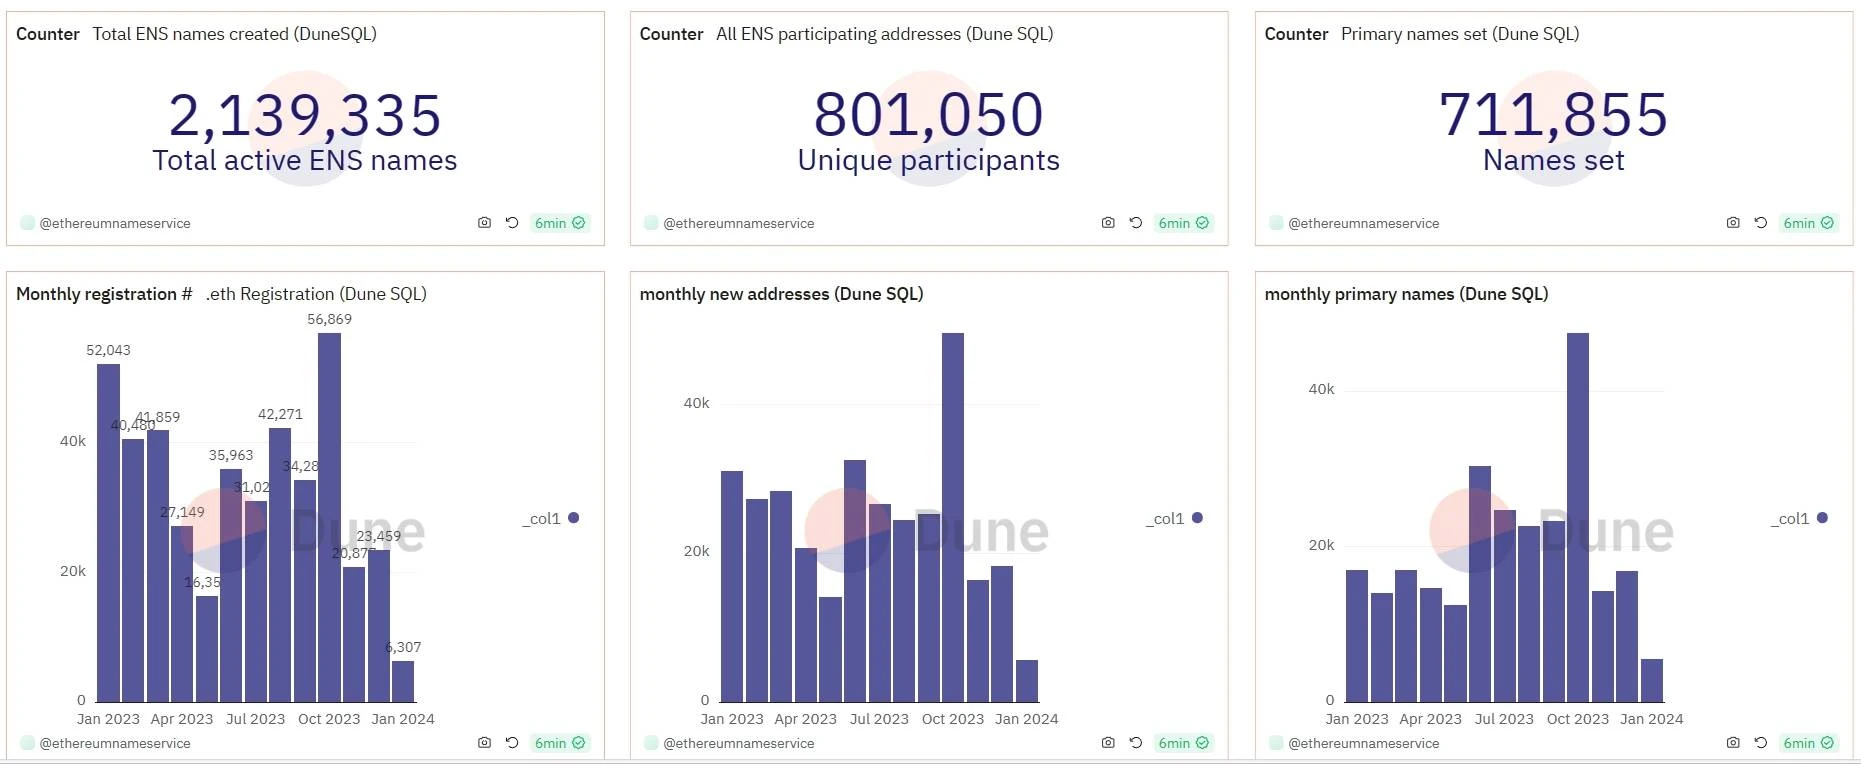Image resolution: width=1861 pixels, height=764 pixels.
Task: Open 'monthly primary names (Dune SQL)' title
Action: pos(1406,294)
